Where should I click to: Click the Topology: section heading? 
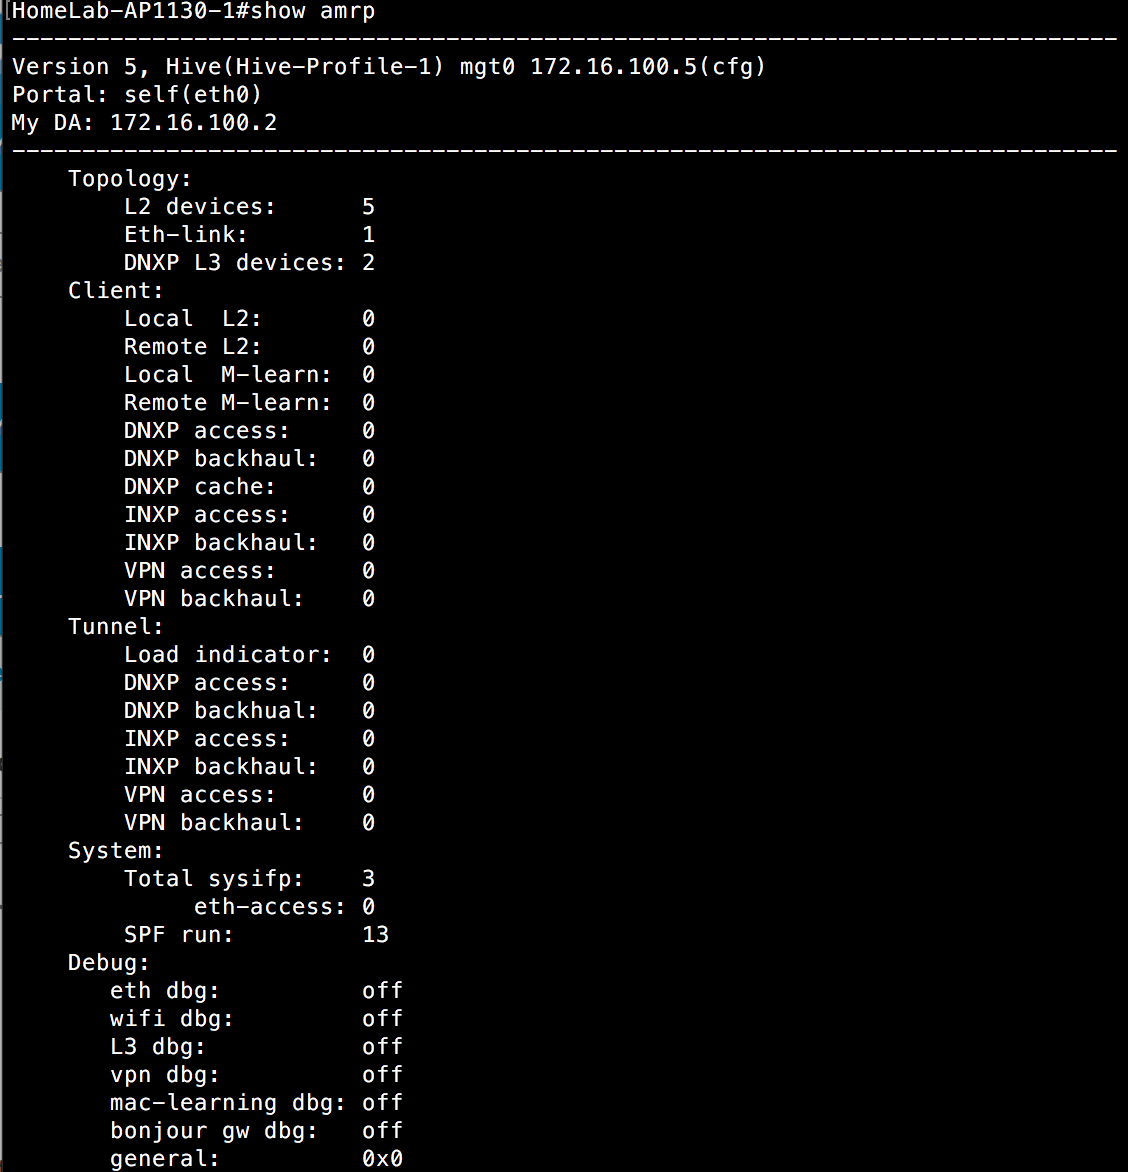(x=129, y=179)
